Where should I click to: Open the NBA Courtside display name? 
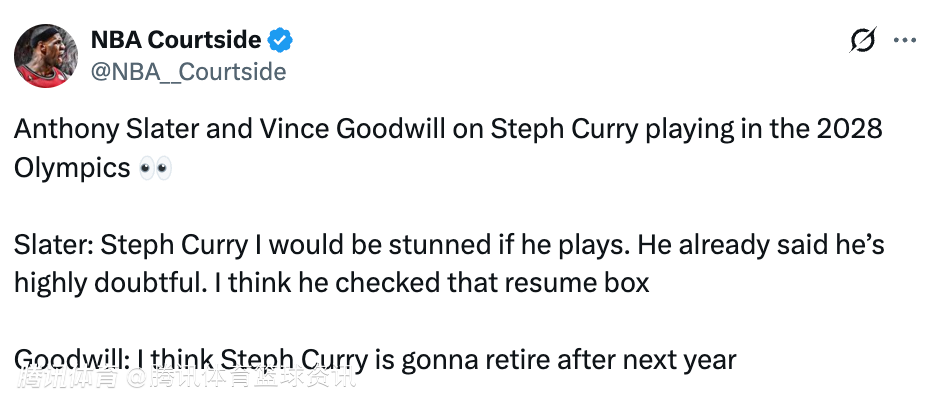coord(176,40)
